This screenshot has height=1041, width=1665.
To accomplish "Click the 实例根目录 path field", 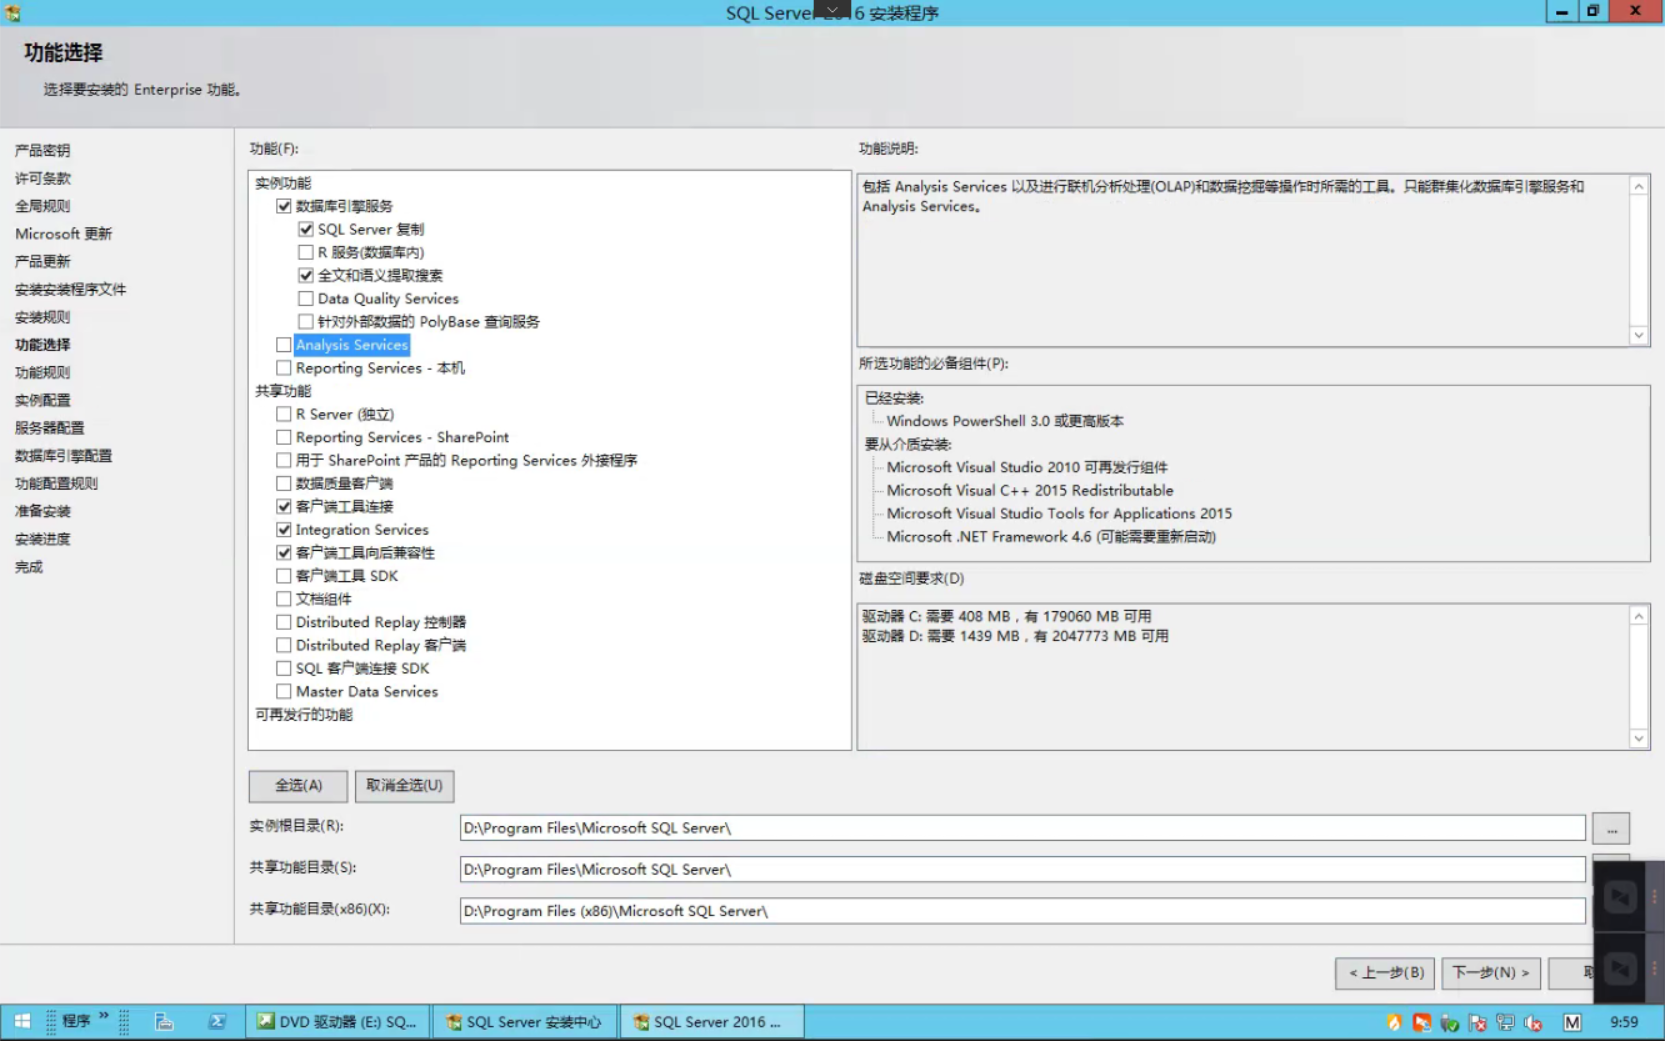I will point(1022,828).
